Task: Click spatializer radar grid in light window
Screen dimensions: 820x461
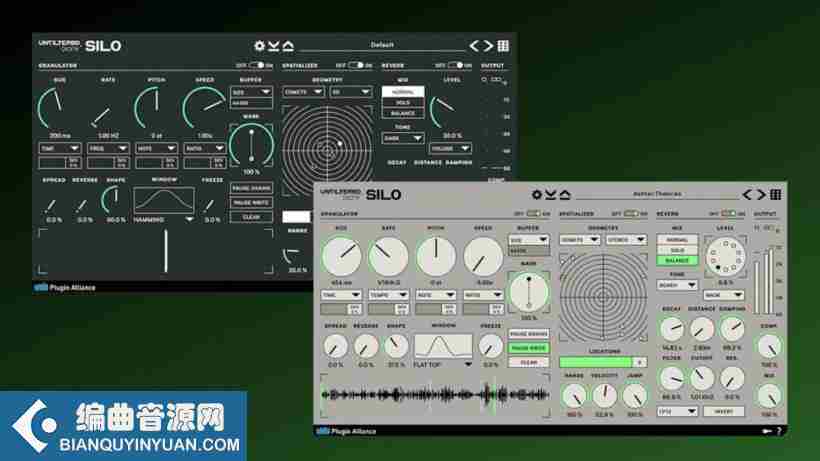Action: click(x=603, y=296)
